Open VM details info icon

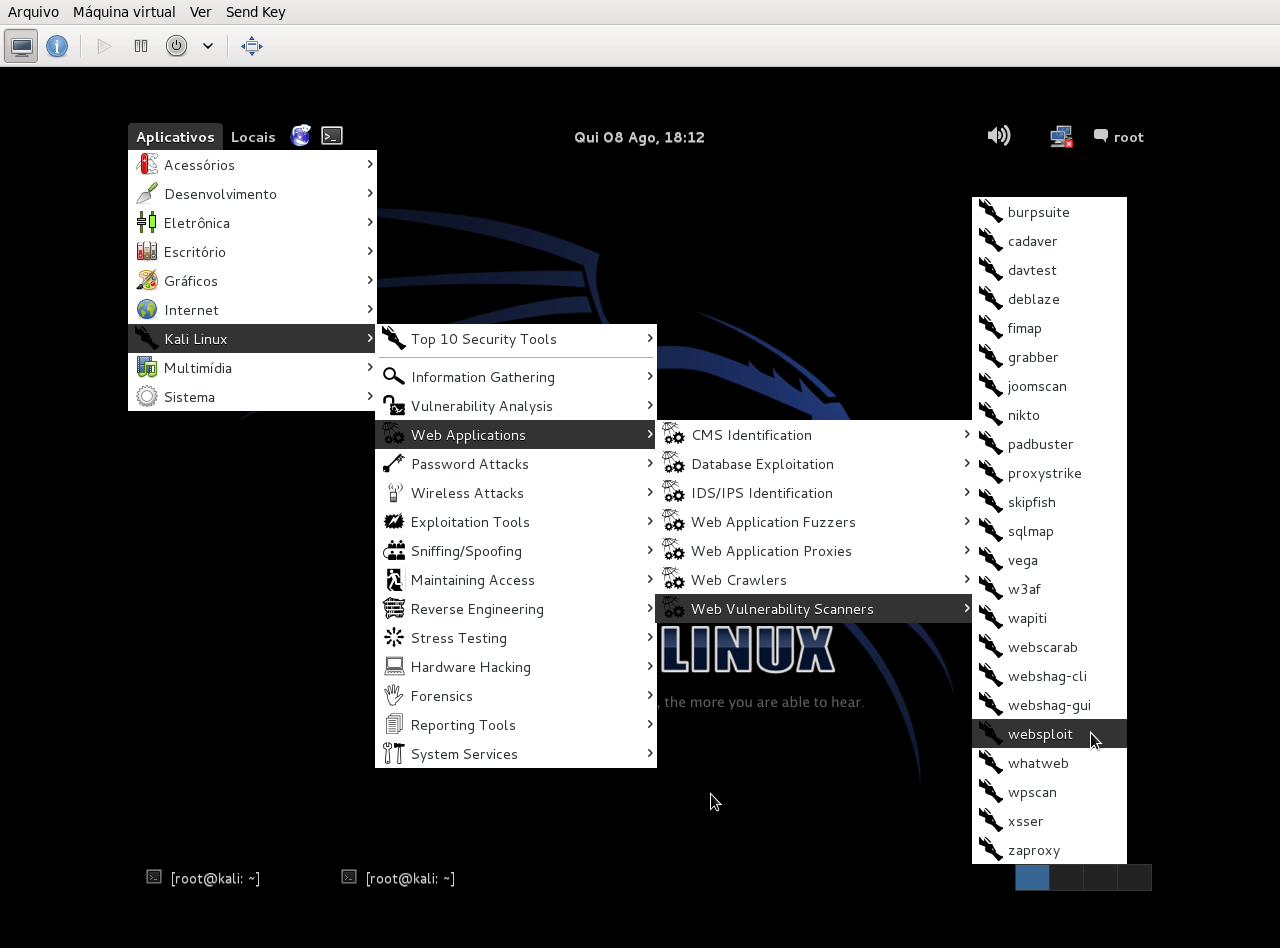coord(57,46)
